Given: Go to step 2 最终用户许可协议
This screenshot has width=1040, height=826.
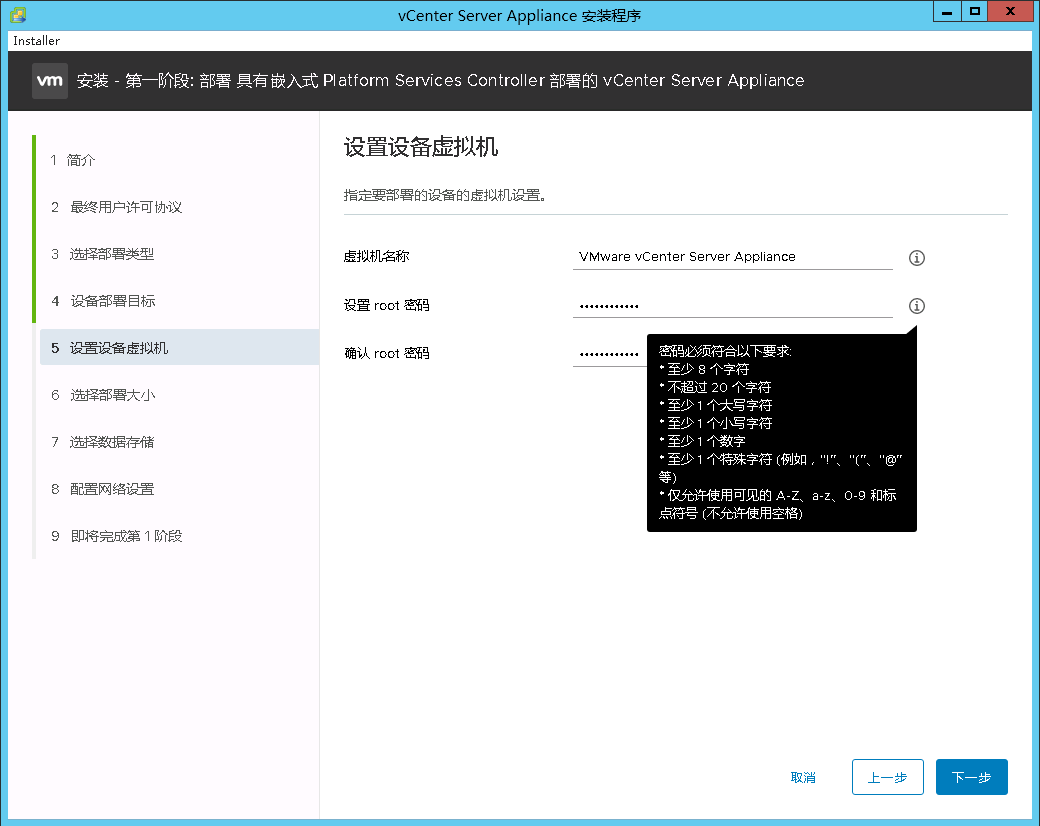Looking at the screenshot, I should (x=117, y=207).
